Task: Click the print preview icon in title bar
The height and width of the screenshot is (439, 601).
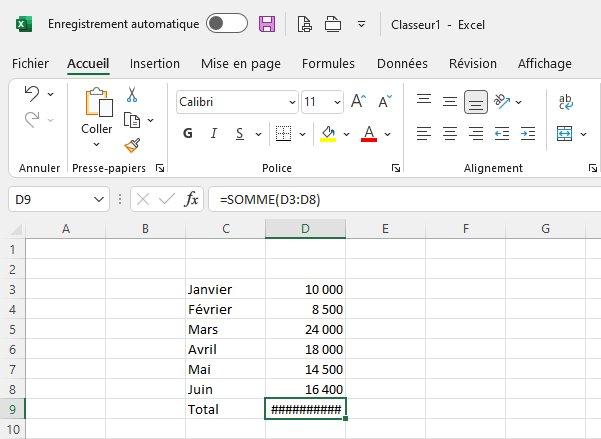Action: click(305, 24)
